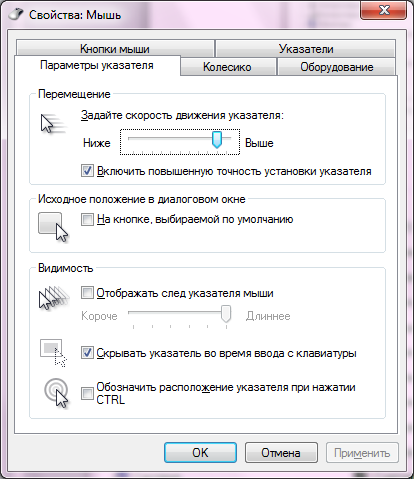Click the pointer speed motion icon
The width and height of the screenshot is (414, 479).
point(53,123)
